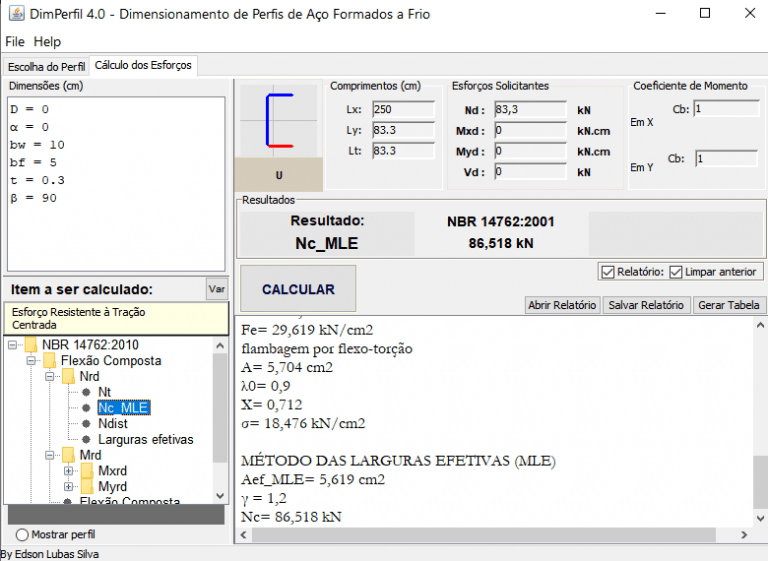The image size is (768, 561).
Task: Click the Vd shear input field
Action: coord(530,171)
